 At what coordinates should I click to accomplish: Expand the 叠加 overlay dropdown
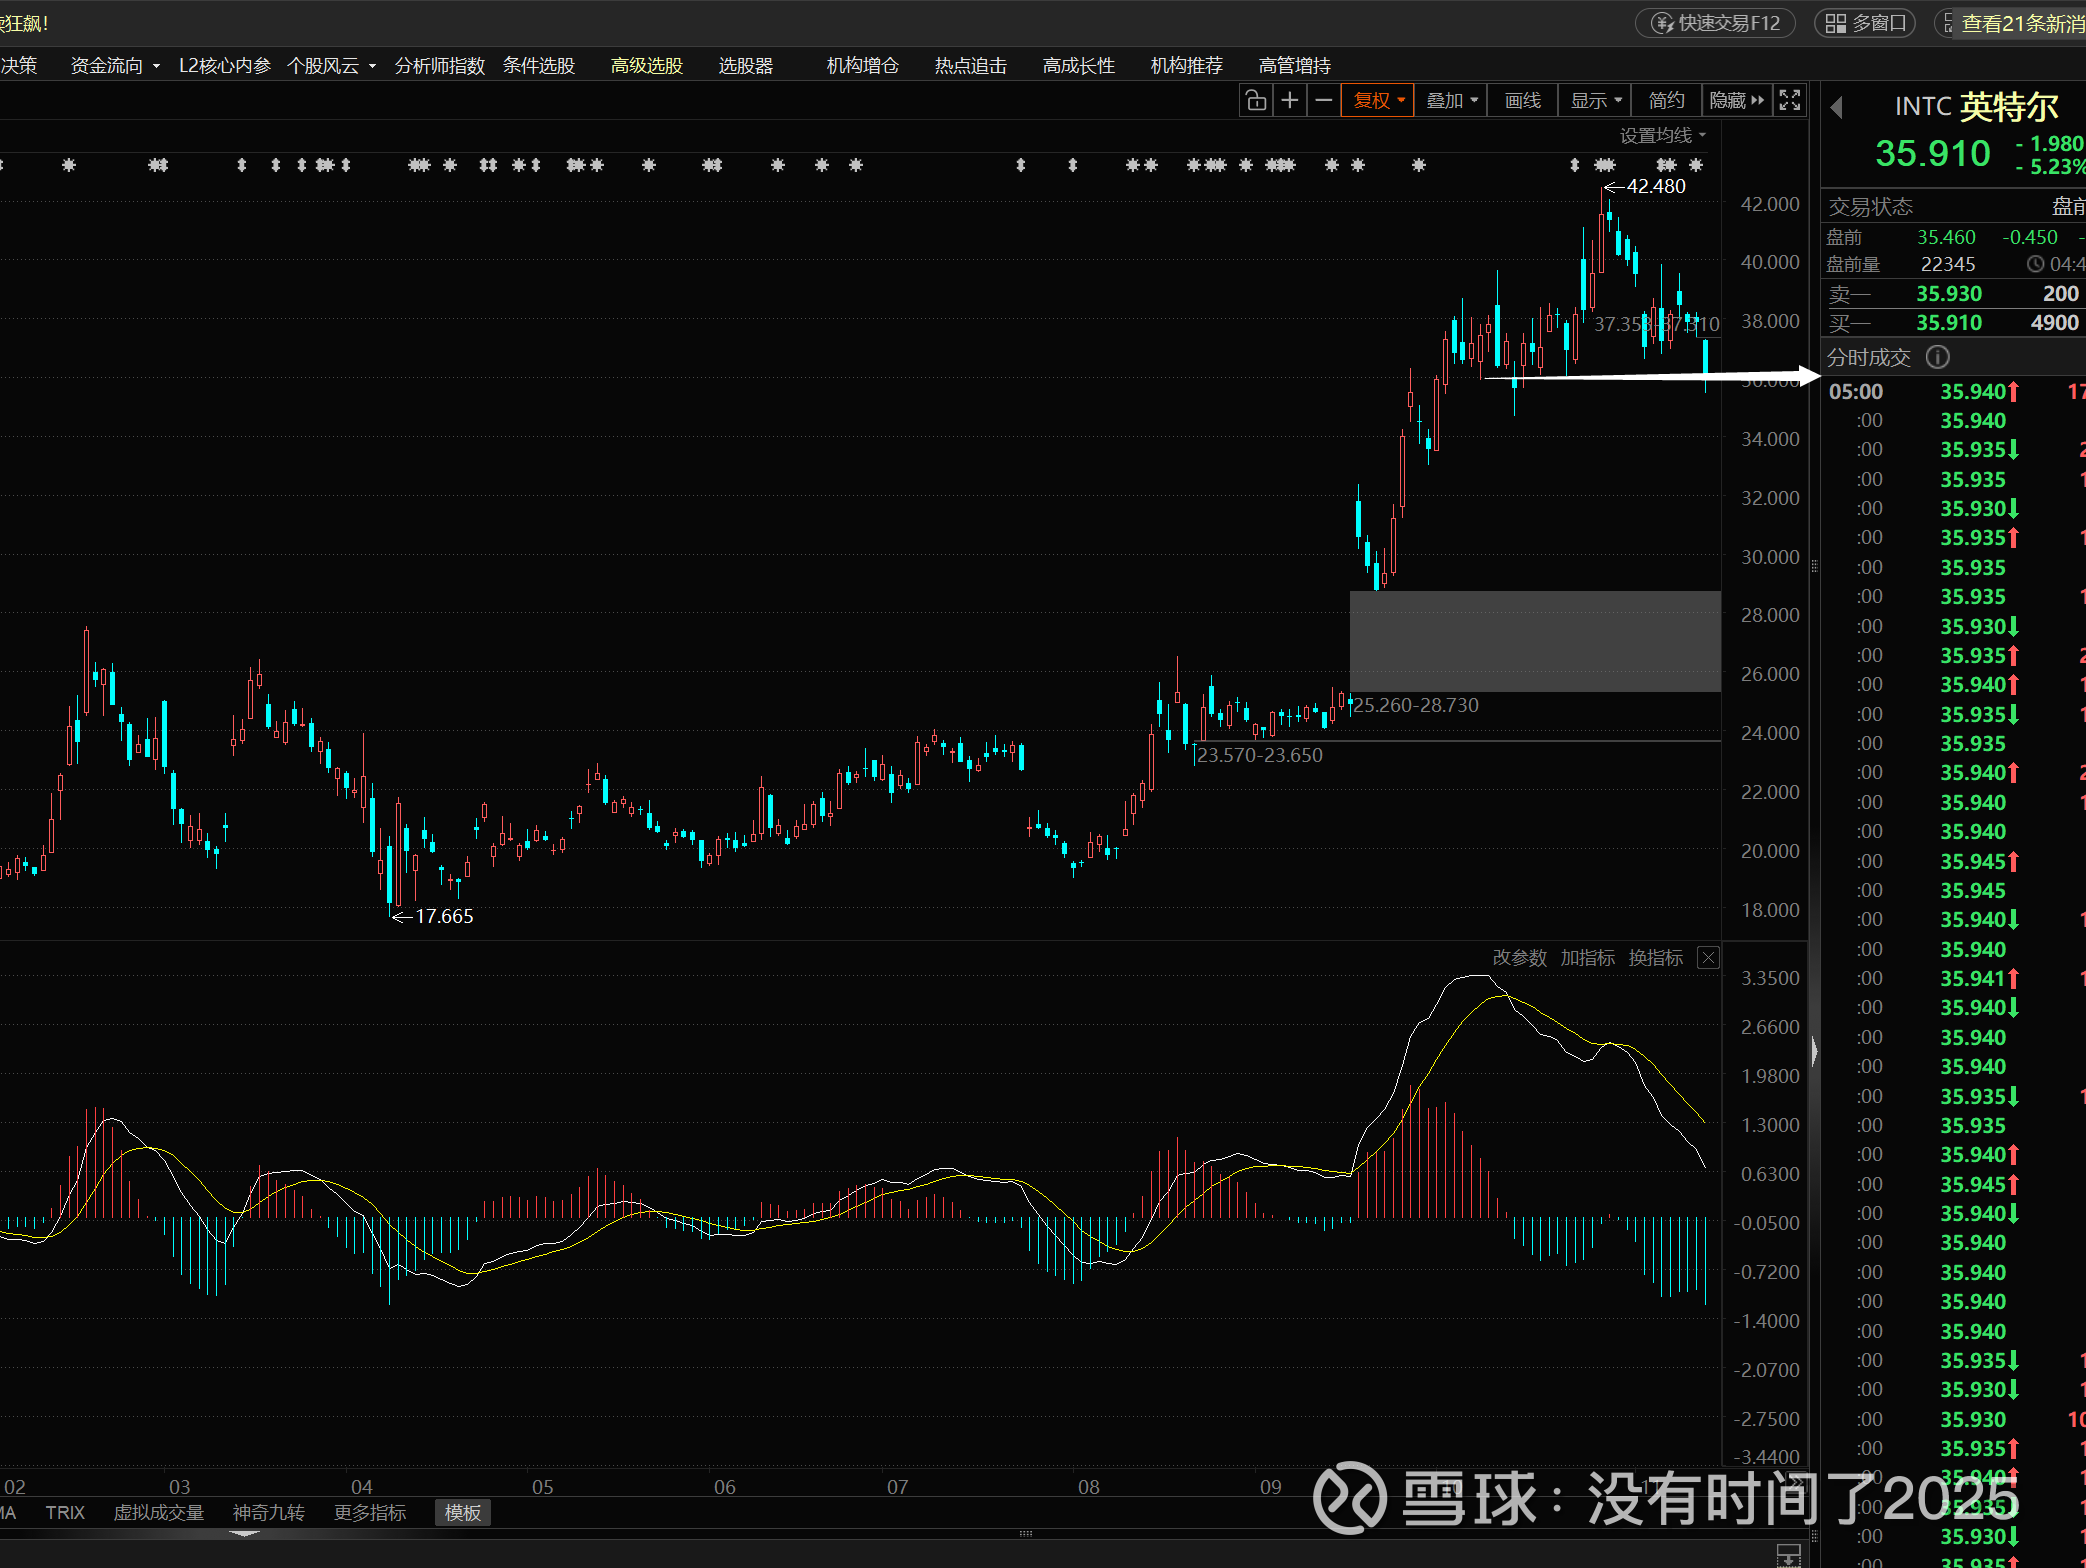pyautogui.click(x=1451, y=100)
